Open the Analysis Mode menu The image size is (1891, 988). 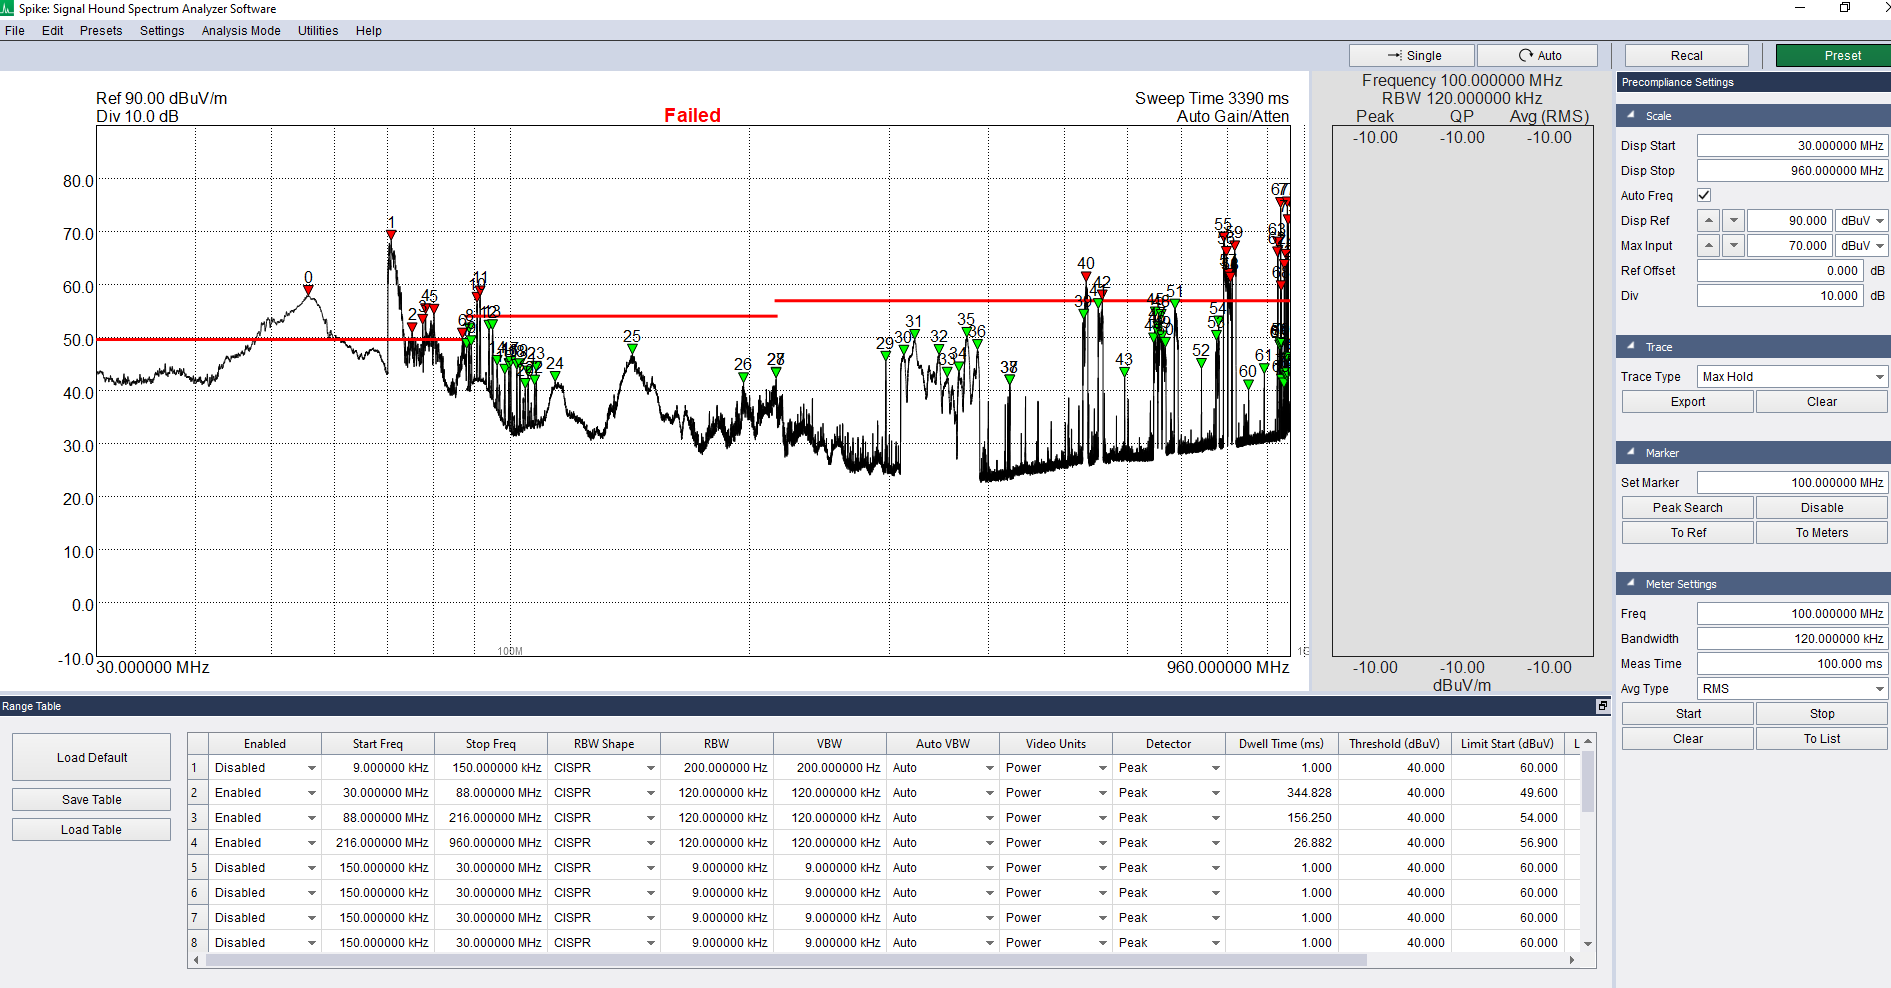(240, 31)
